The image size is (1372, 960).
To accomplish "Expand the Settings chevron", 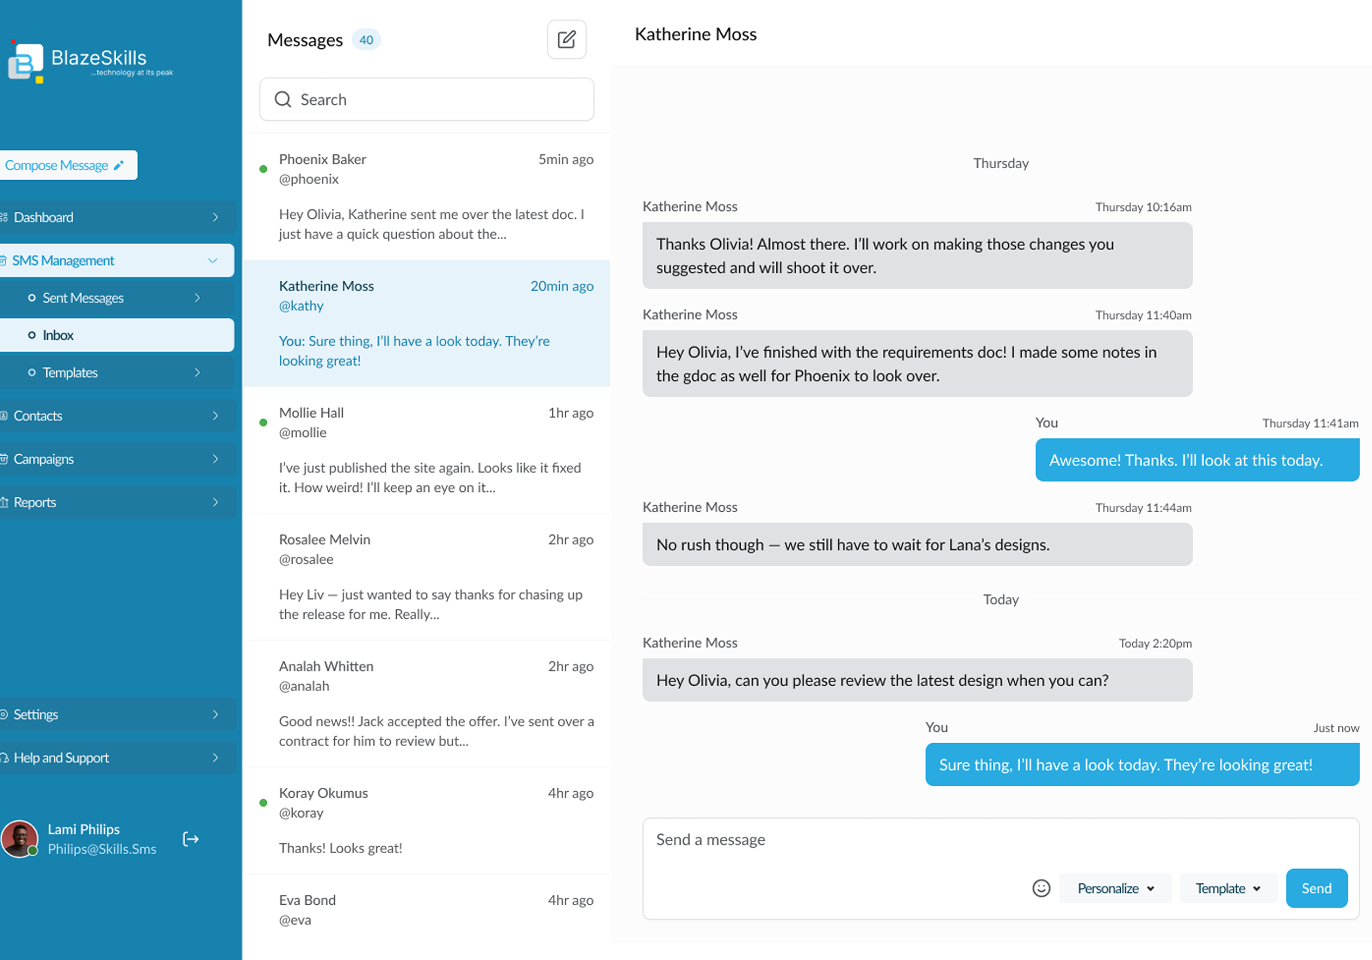I will [x=215, y=714].
